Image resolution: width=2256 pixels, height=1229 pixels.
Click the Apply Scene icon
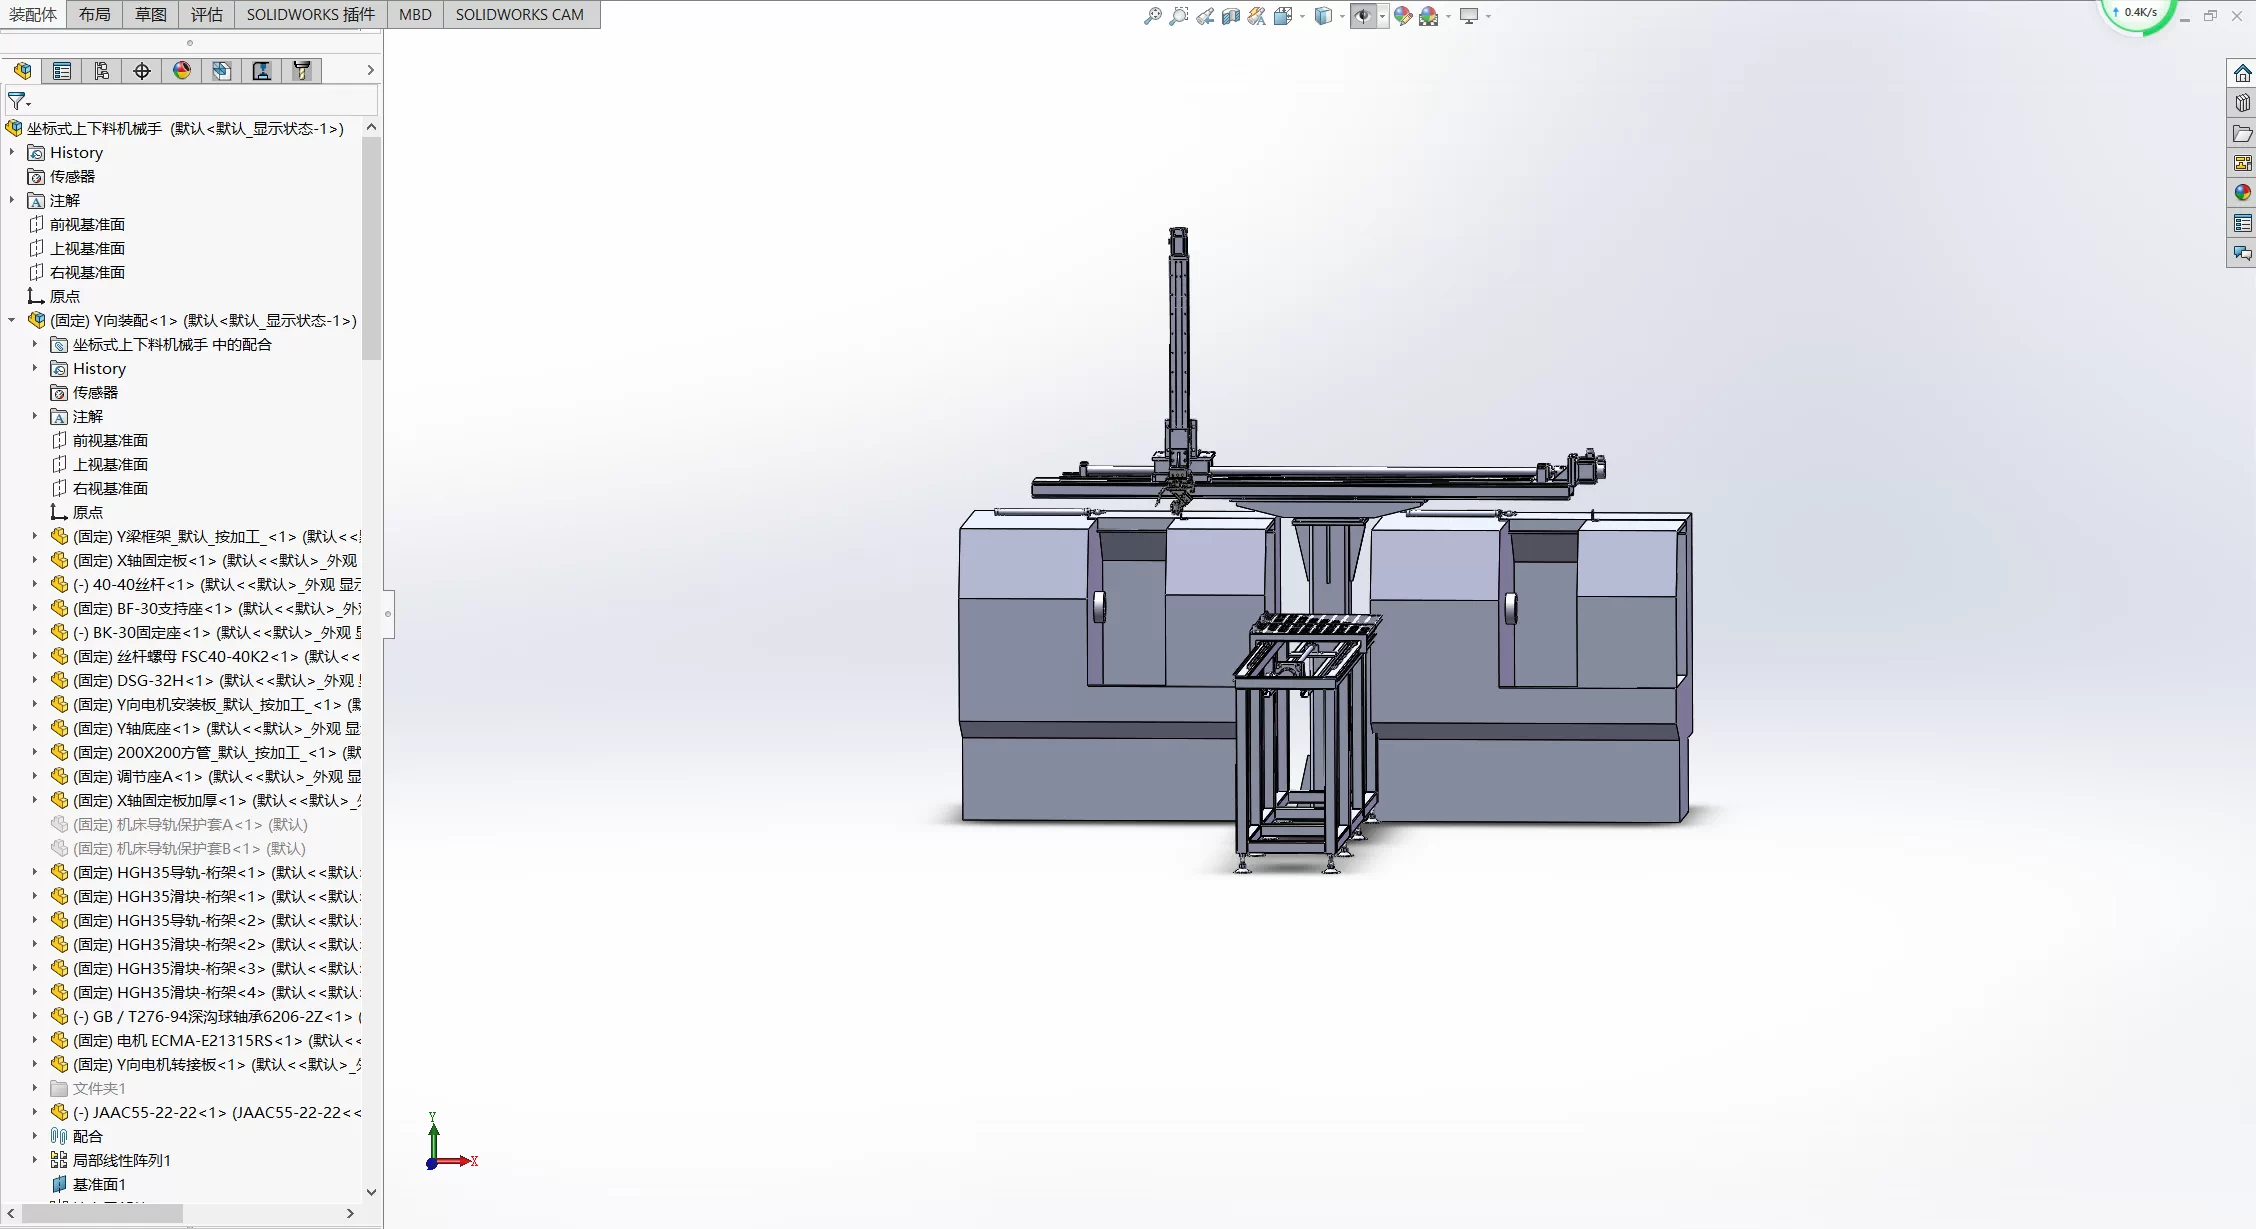point(1429,16)
